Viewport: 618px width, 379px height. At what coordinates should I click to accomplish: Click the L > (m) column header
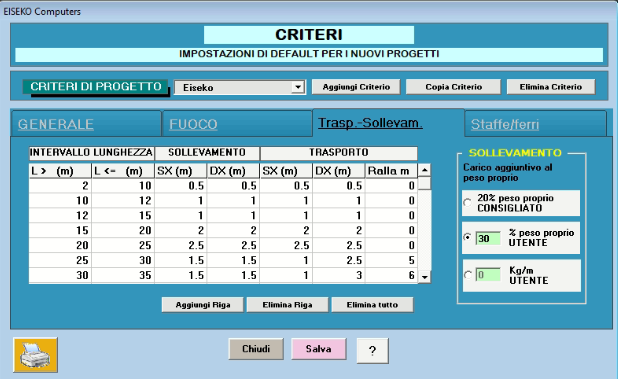[x=60, y=171]
